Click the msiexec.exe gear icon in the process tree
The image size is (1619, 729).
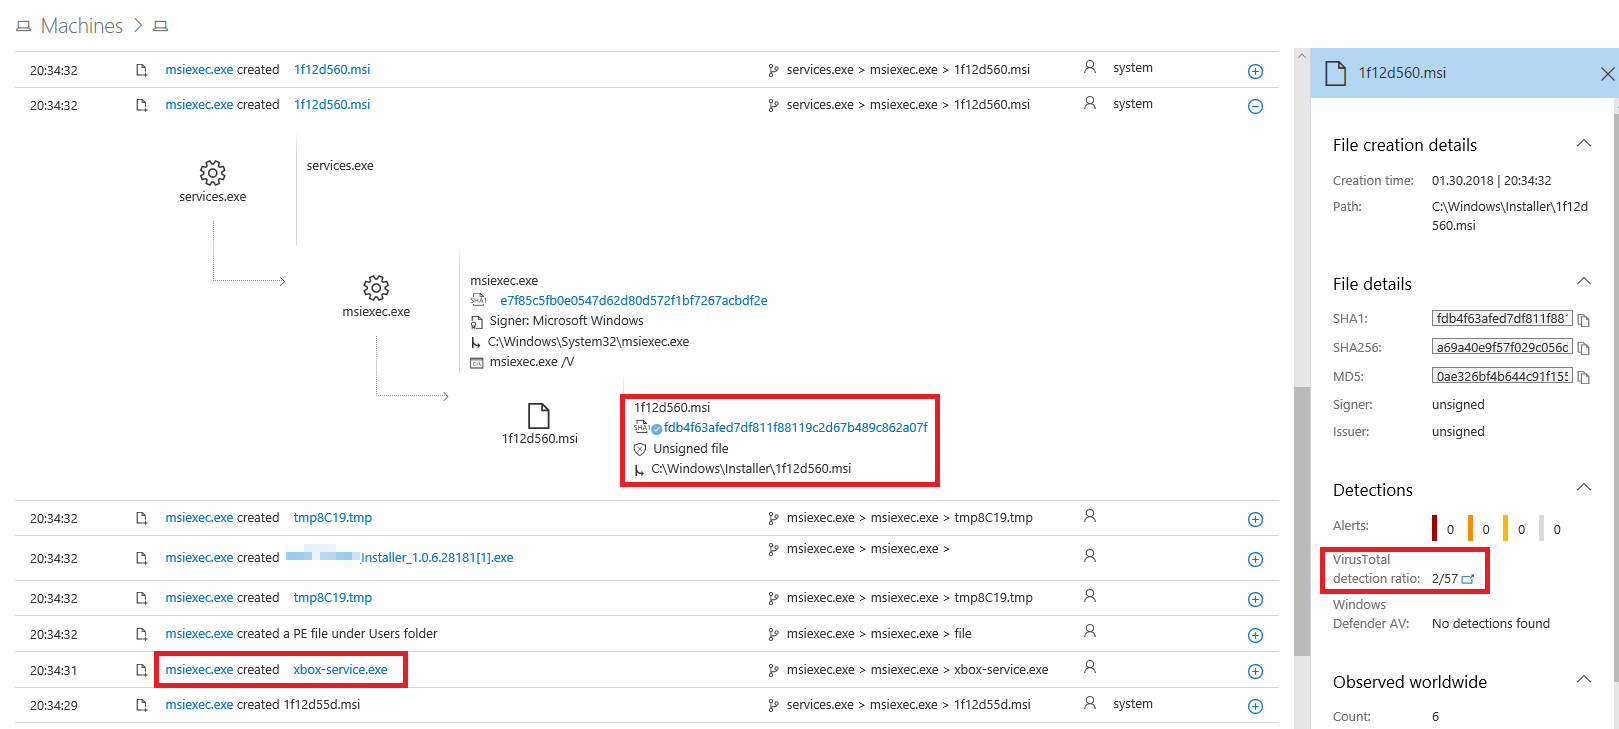click(376, 288)
